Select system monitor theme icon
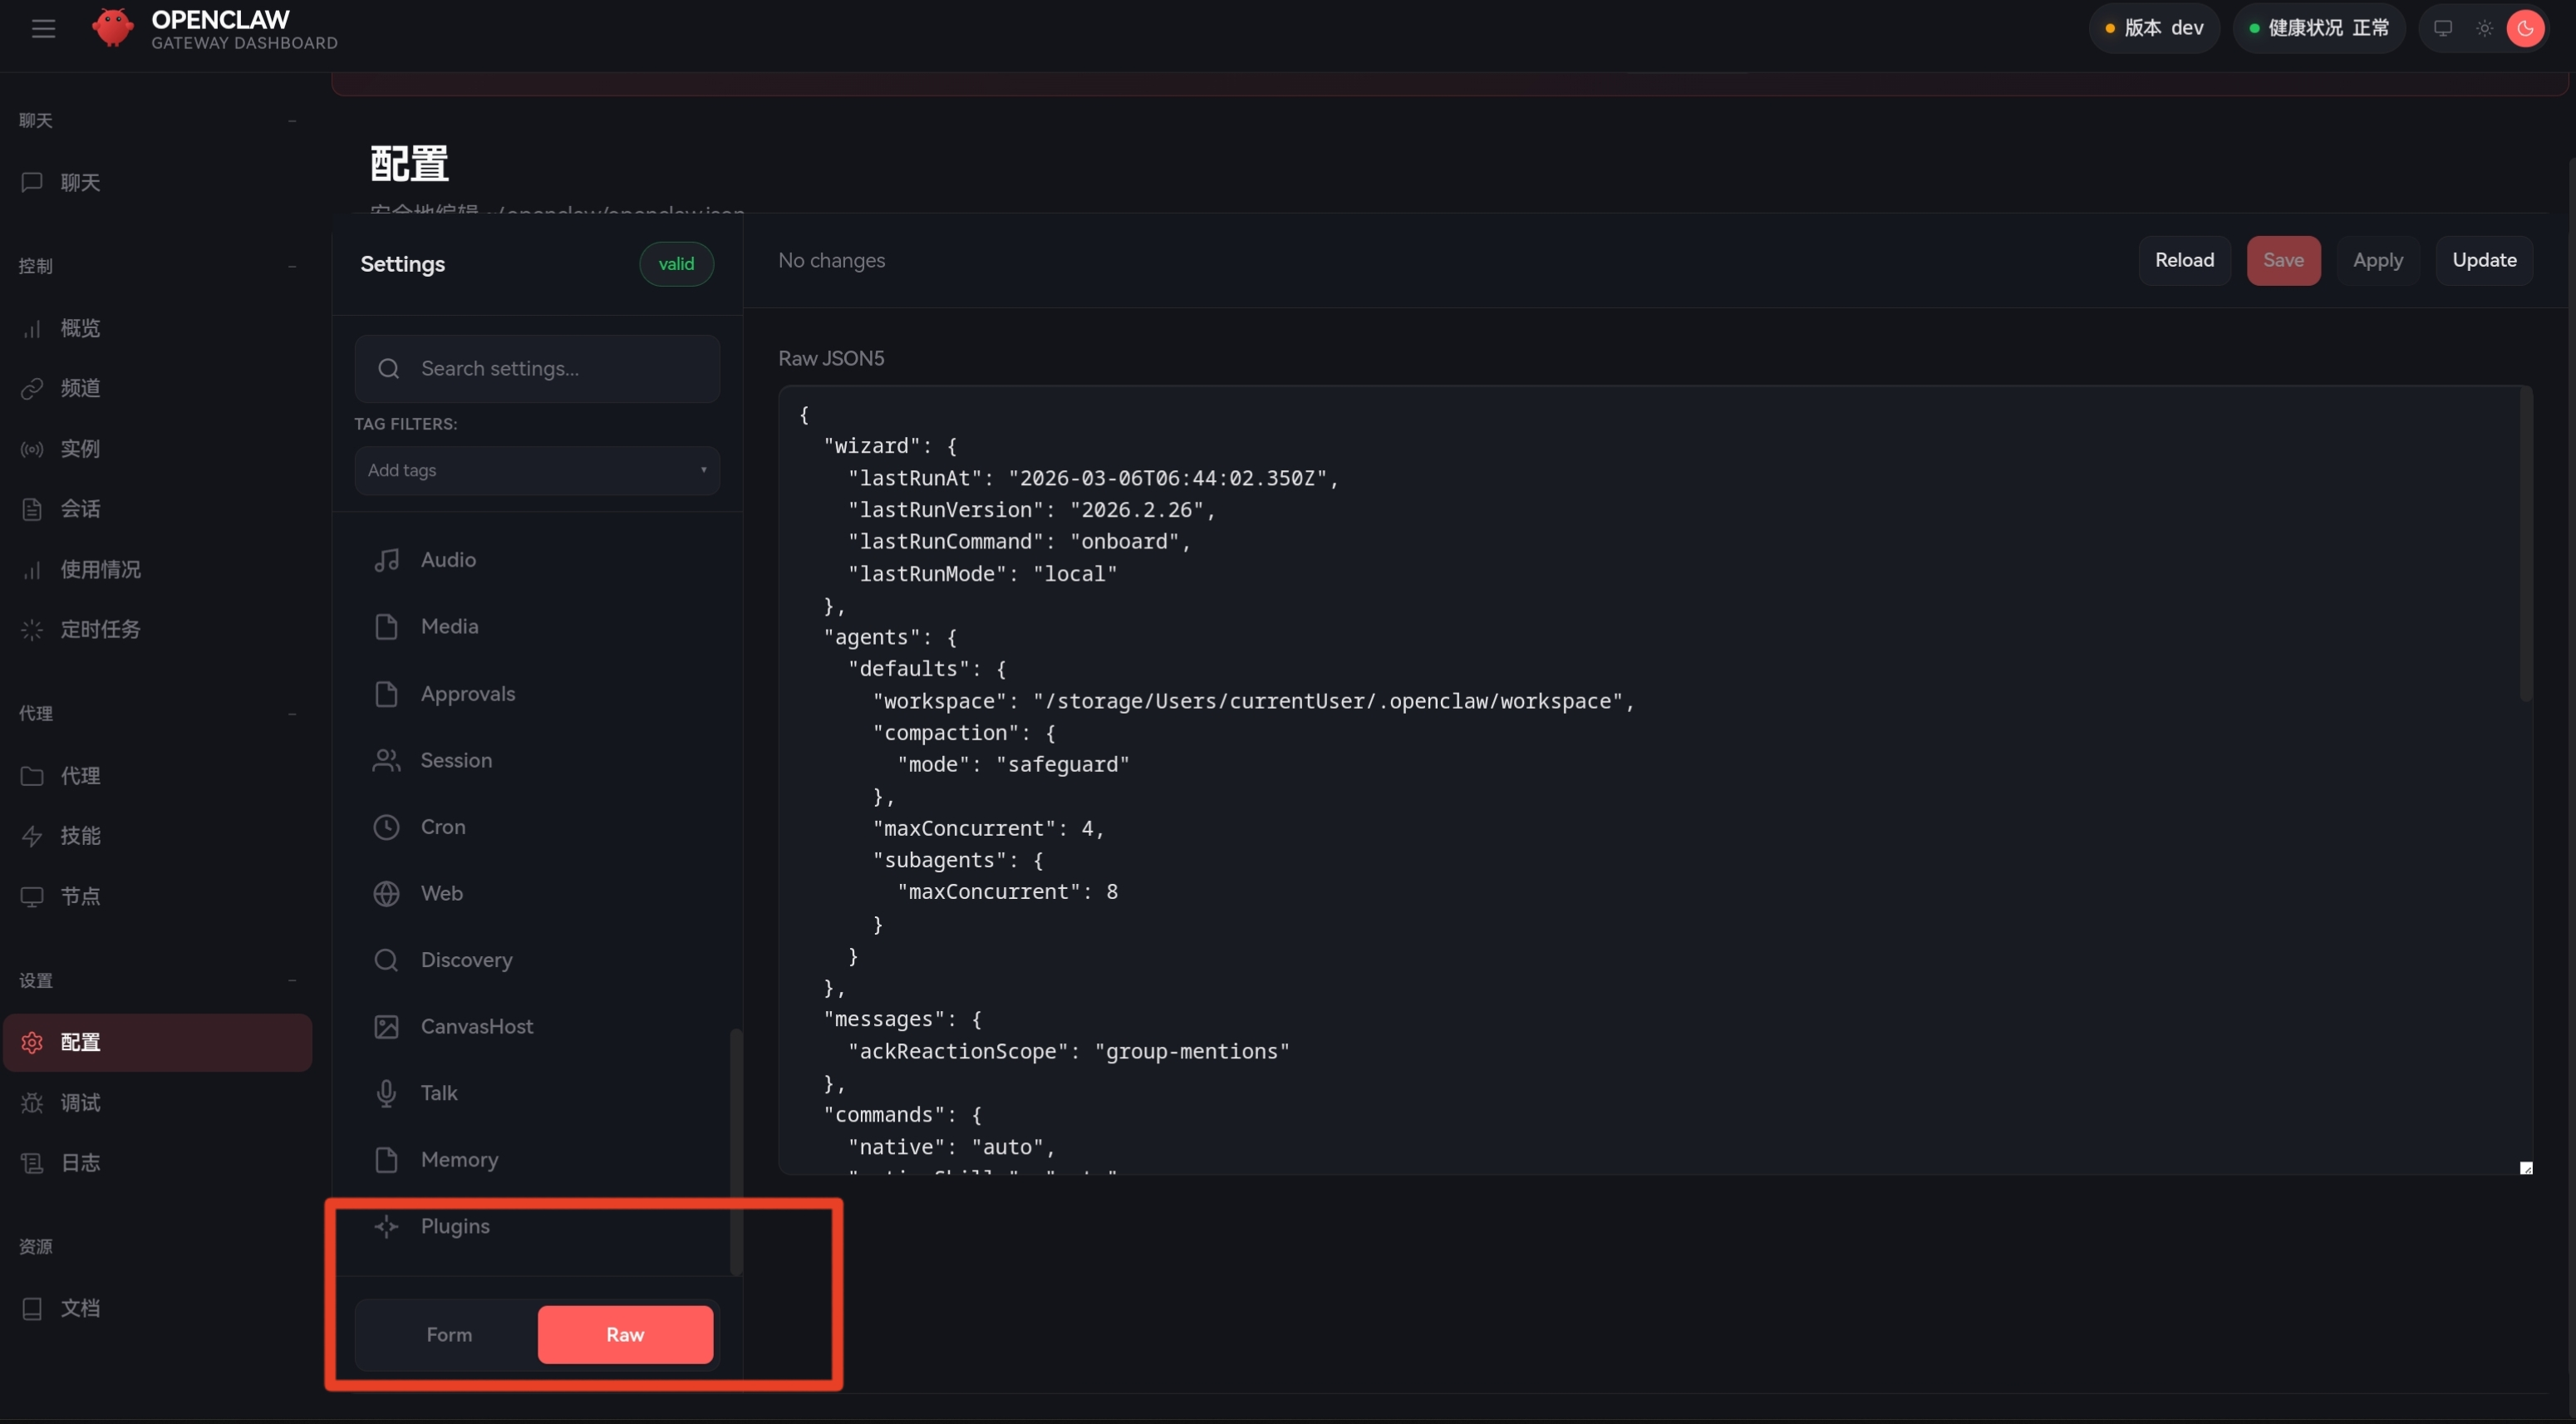 [2442, 28]
